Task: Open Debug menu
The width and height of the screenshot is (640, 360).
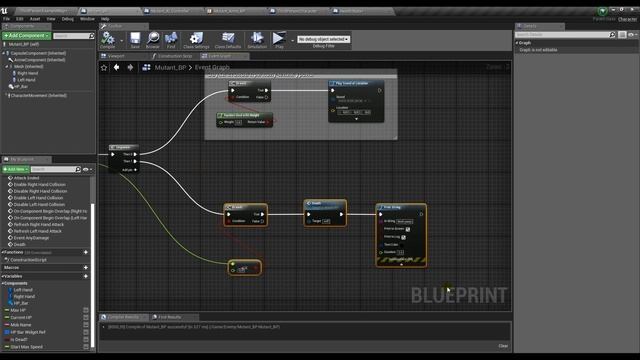Action: [67, 19]
